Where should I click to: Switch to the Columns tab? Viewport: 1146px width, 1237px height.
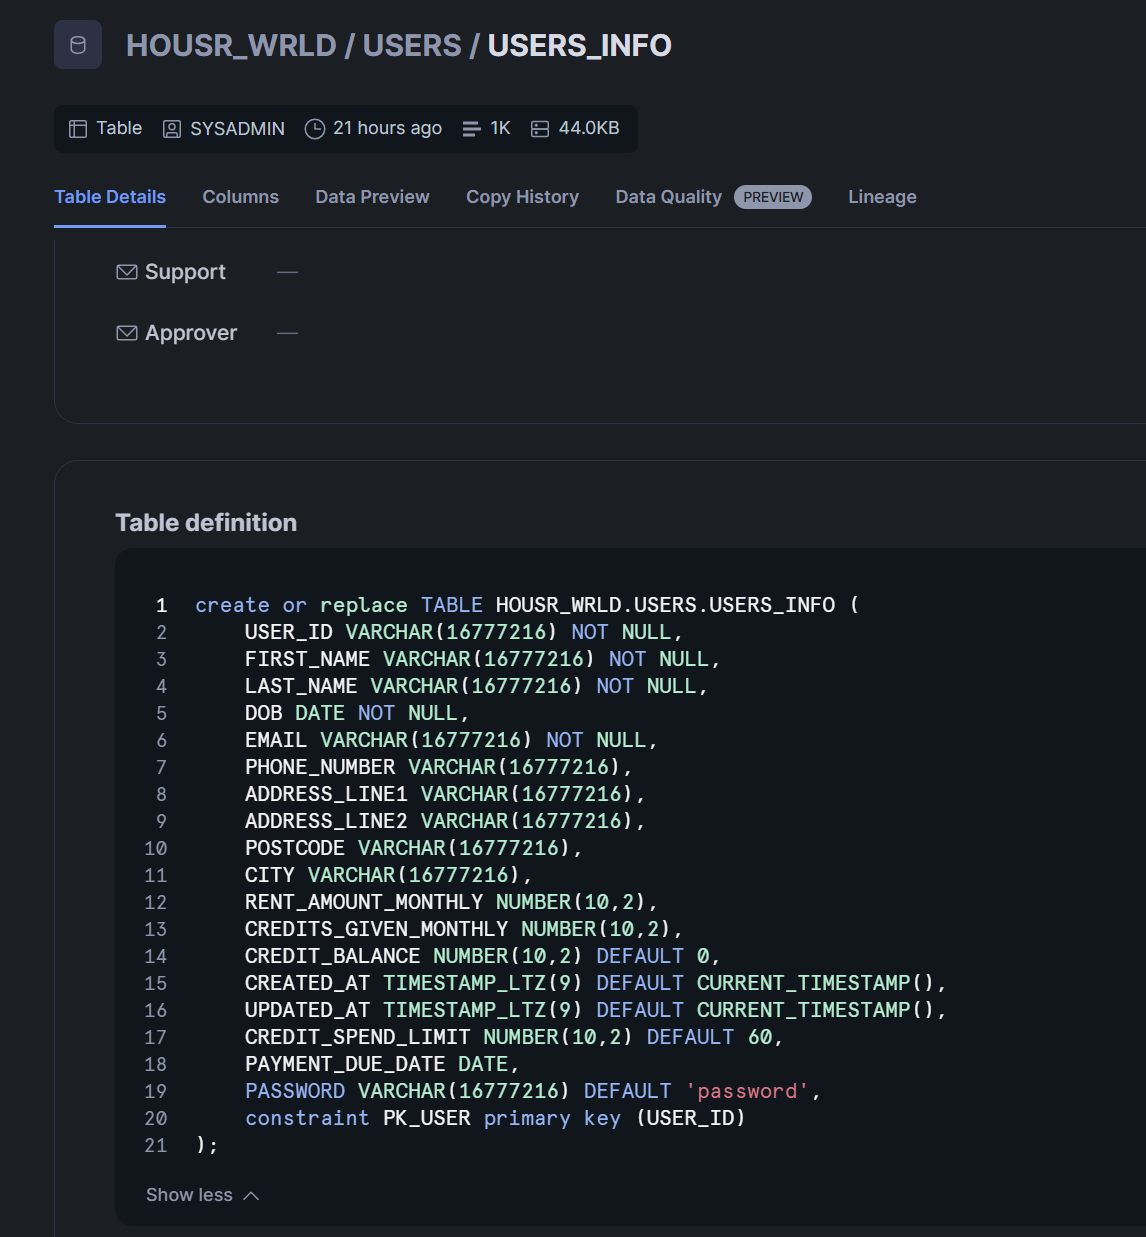pyautogui.click(x=241, y=197)
